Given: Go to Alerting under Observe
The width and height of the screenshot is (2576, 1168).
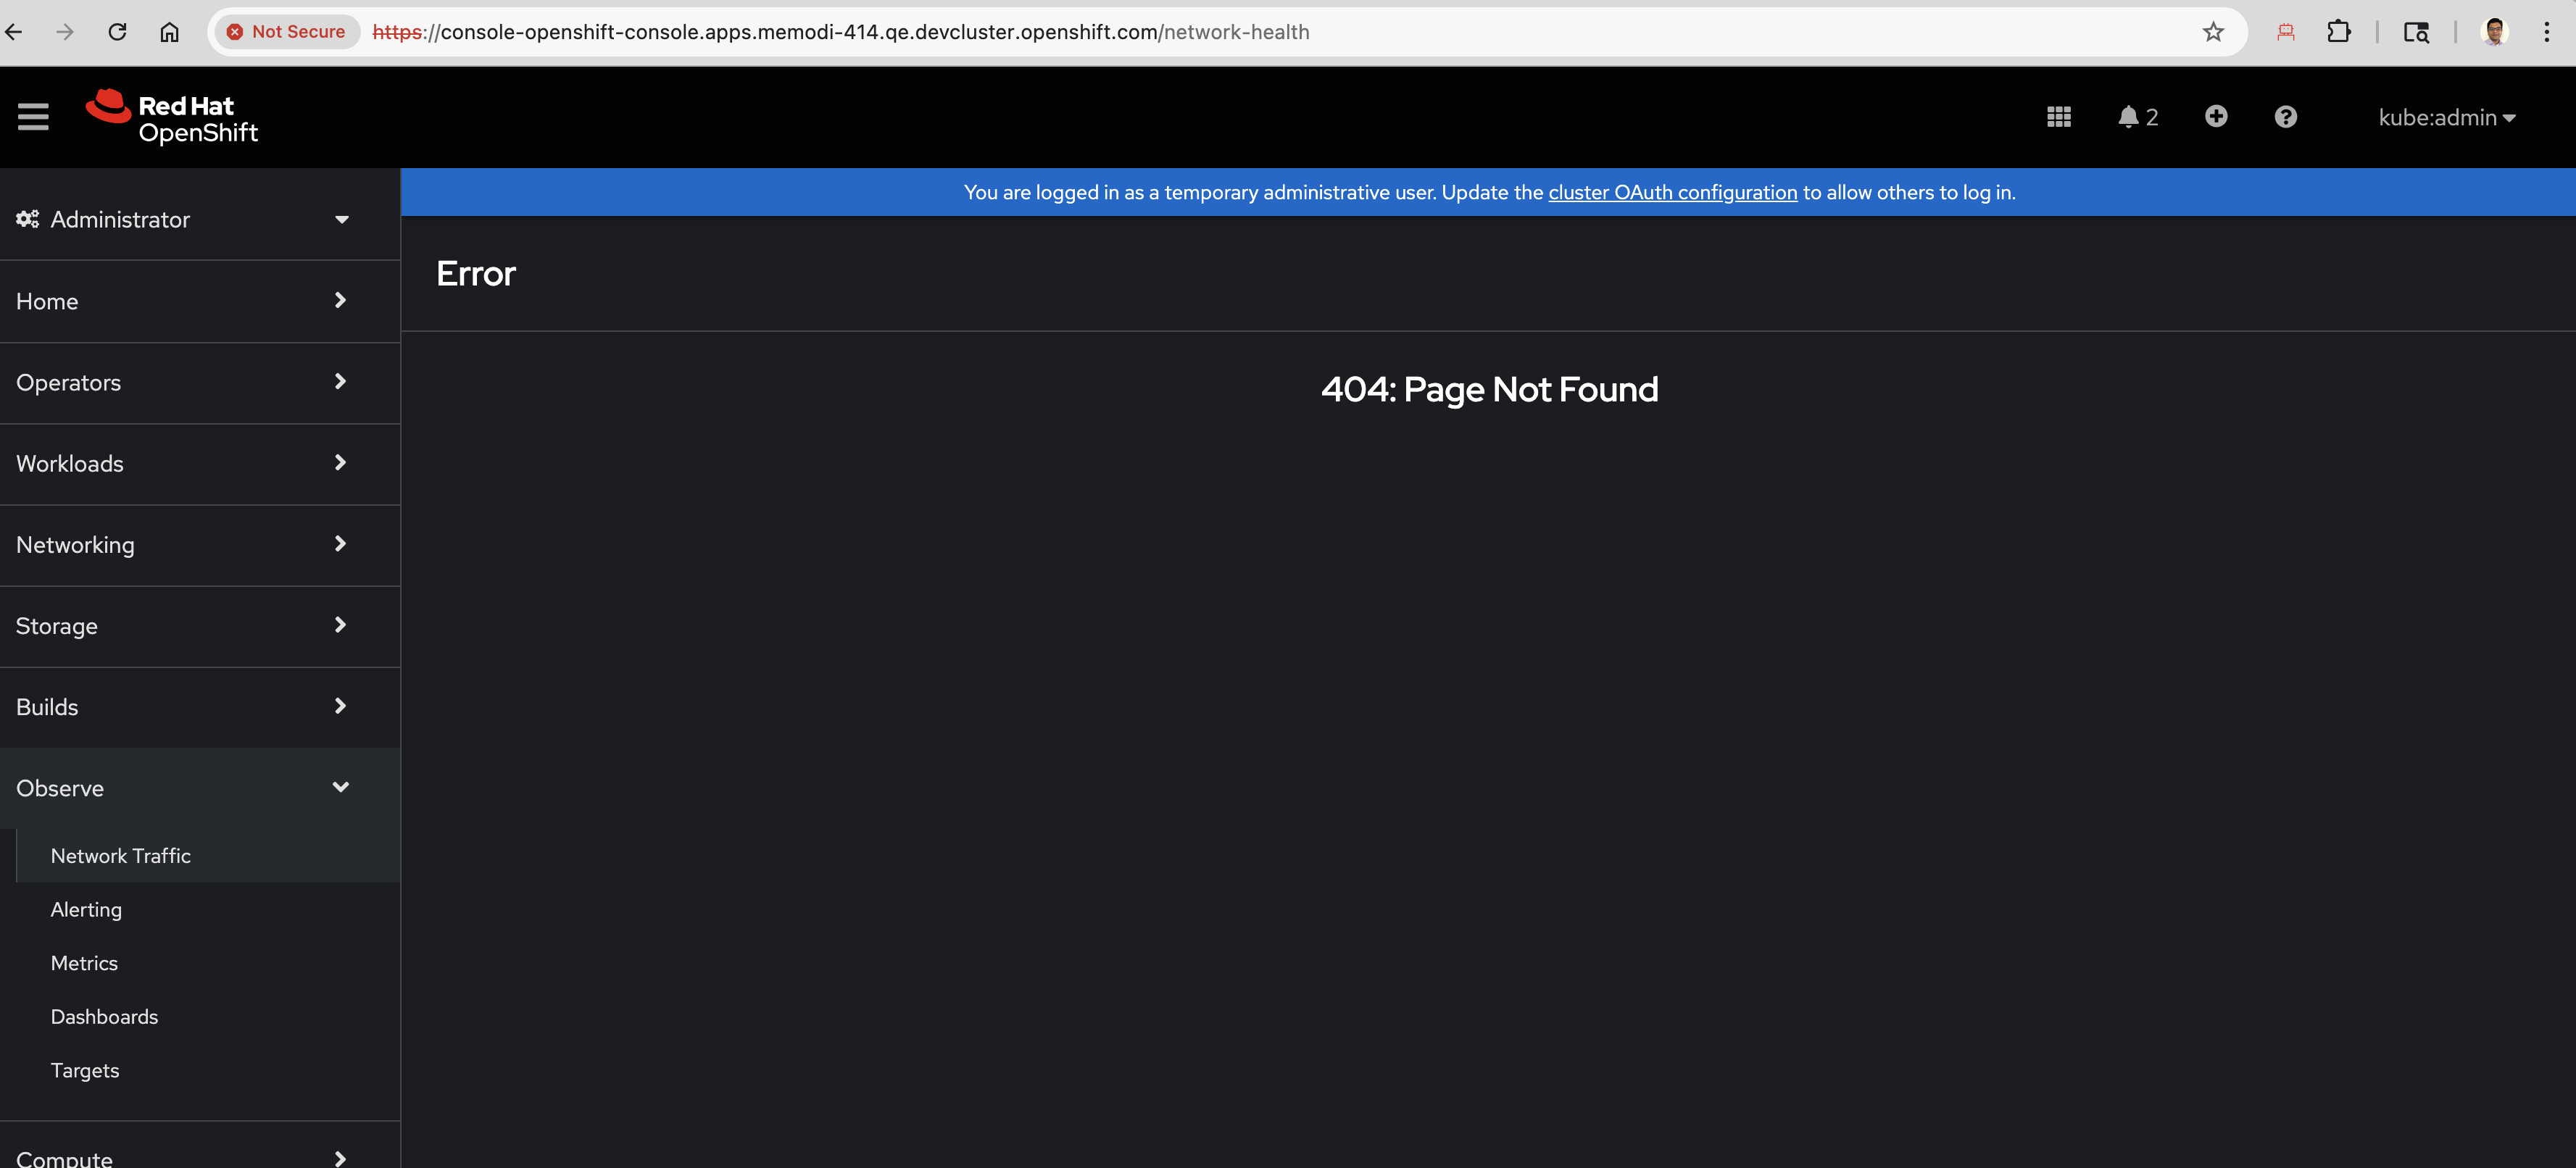Looking at the screenshot, I should [x=86, y=910].
